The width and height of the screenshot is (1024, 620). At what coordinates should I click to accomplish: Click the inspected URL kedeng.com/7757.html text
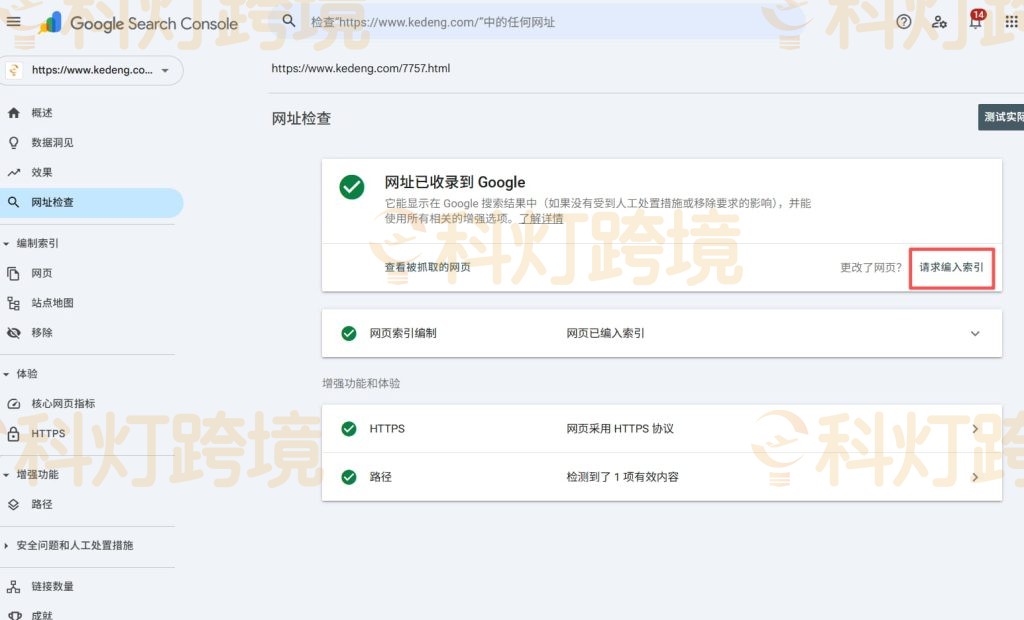tap(360, 68)
